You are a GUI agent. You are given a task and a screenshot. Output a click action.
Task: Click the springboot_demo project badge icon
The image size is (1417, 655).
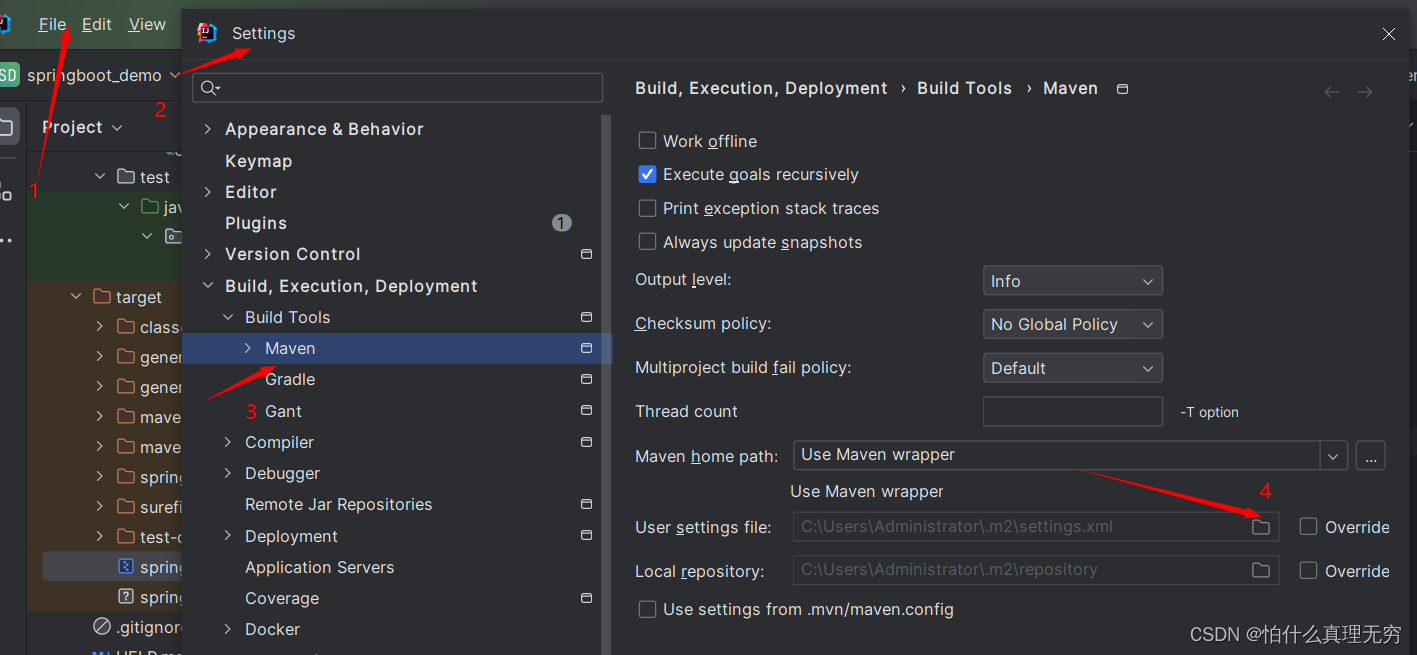click(x=9, y=75)
